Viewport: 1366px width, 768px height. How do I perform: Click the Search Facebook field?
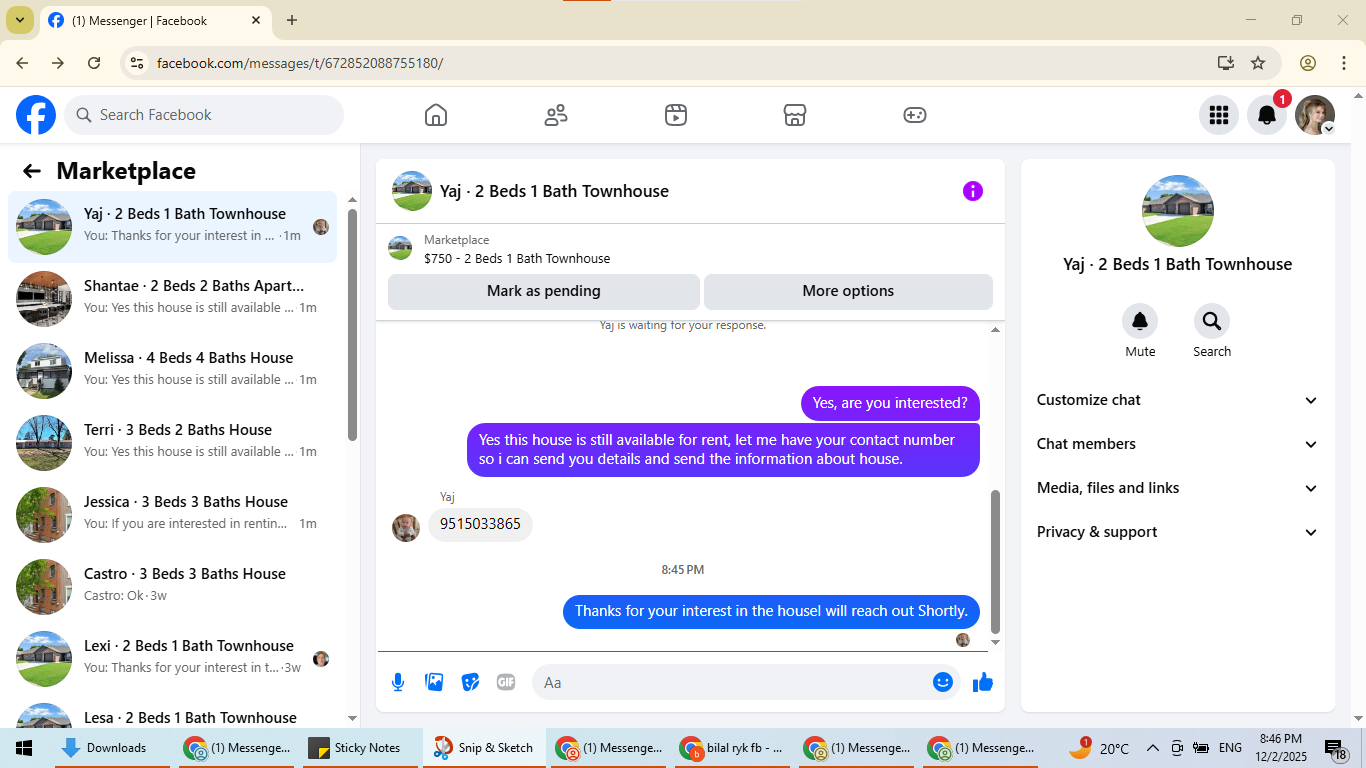point(204,115)
